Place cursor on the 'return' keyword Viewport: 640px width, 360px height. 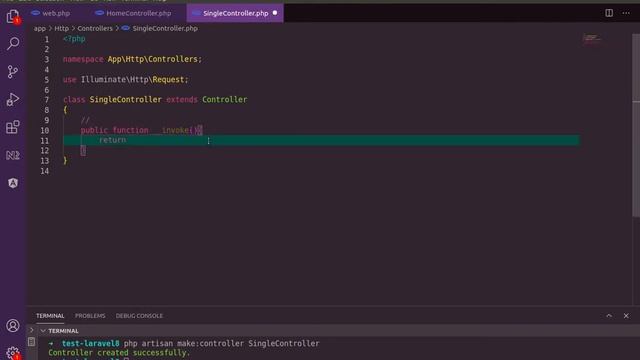(112, 140)
